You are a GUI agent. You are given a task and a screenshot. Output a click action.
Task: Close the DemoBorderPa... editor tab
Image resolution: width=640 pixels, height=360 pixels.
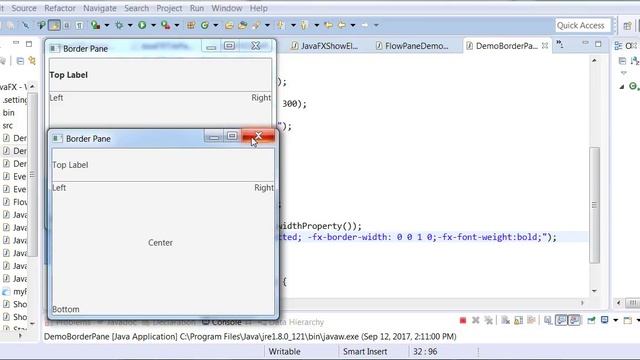tap(545, 46)
